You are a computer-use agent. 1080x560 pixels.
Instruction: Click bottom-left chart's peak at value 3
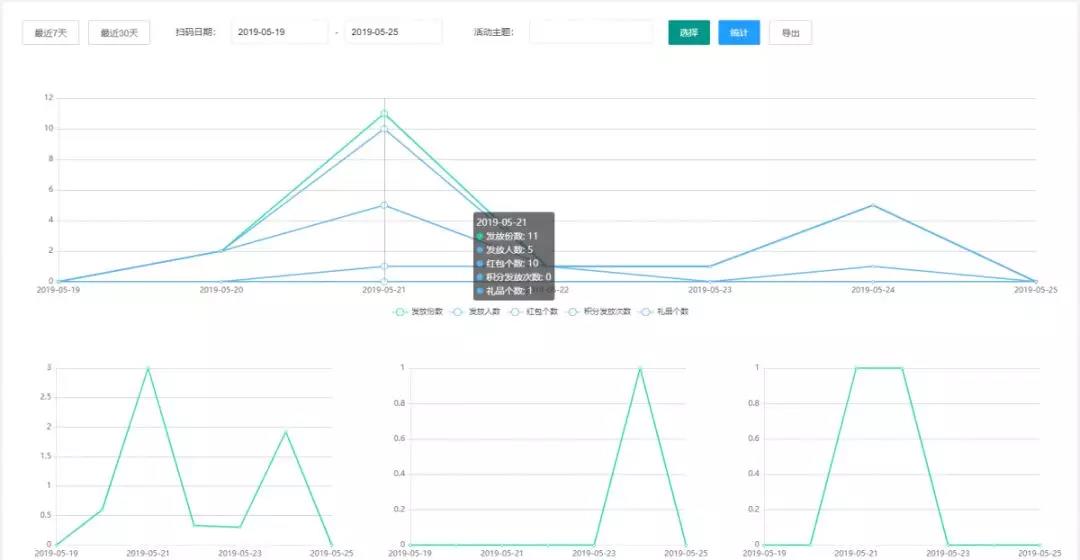tap(148, 368)
